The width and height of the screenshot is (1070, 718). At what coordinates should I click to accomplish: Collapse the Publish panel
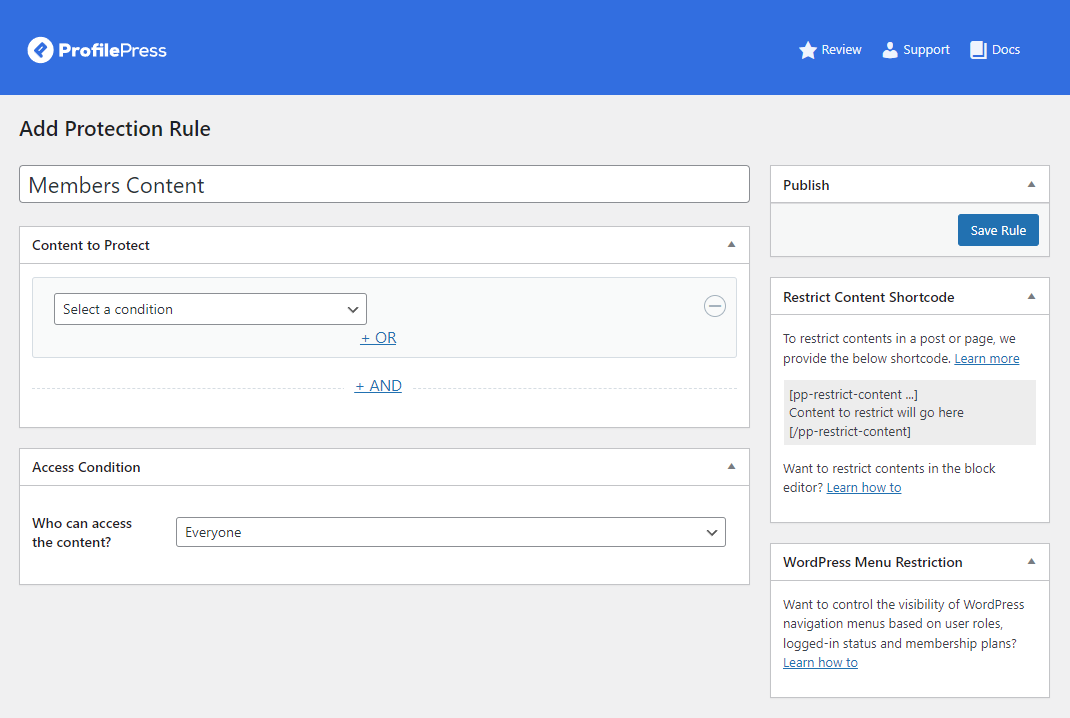(x=1031, y=185)
